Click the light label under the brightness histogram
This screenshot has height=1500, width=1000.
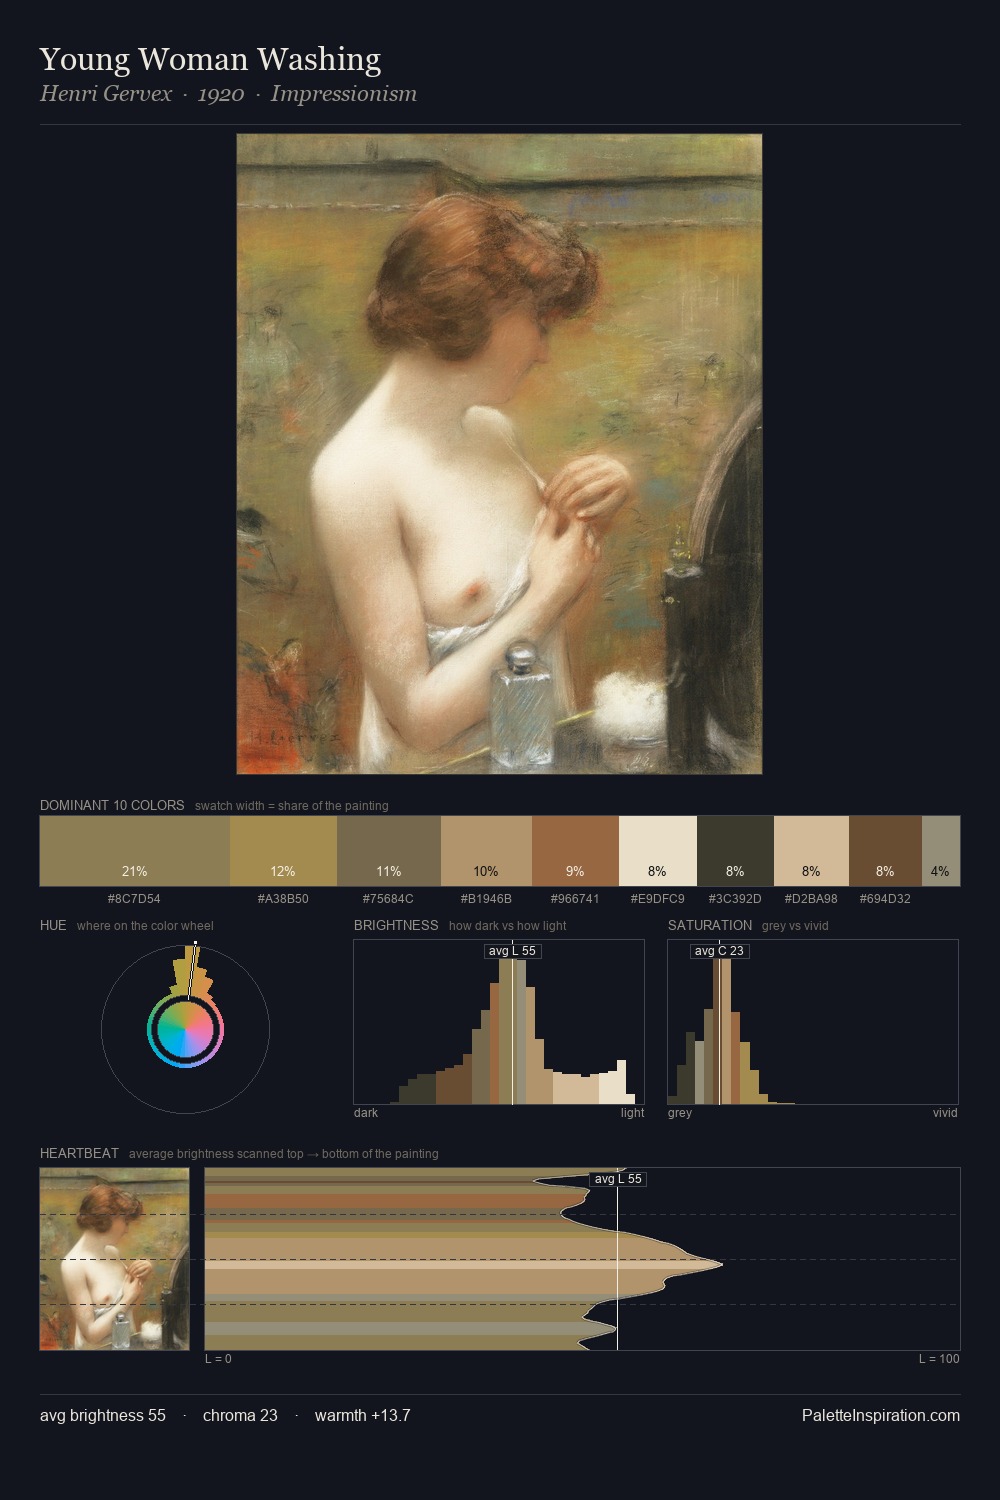click(x=632, y=1113)
